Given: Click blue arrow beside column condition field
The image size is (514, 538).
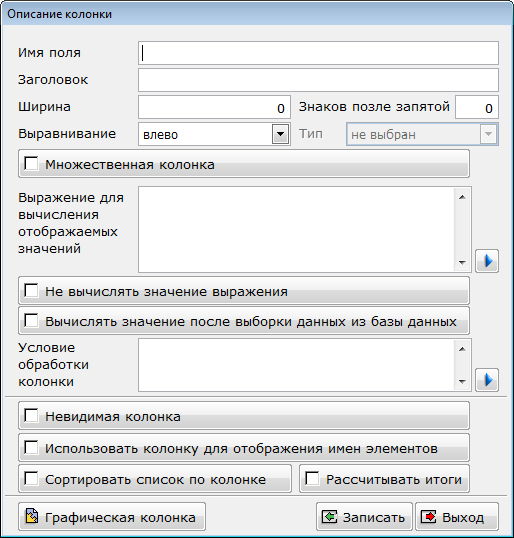Looking at the screenshot, I should pos(487,380).
